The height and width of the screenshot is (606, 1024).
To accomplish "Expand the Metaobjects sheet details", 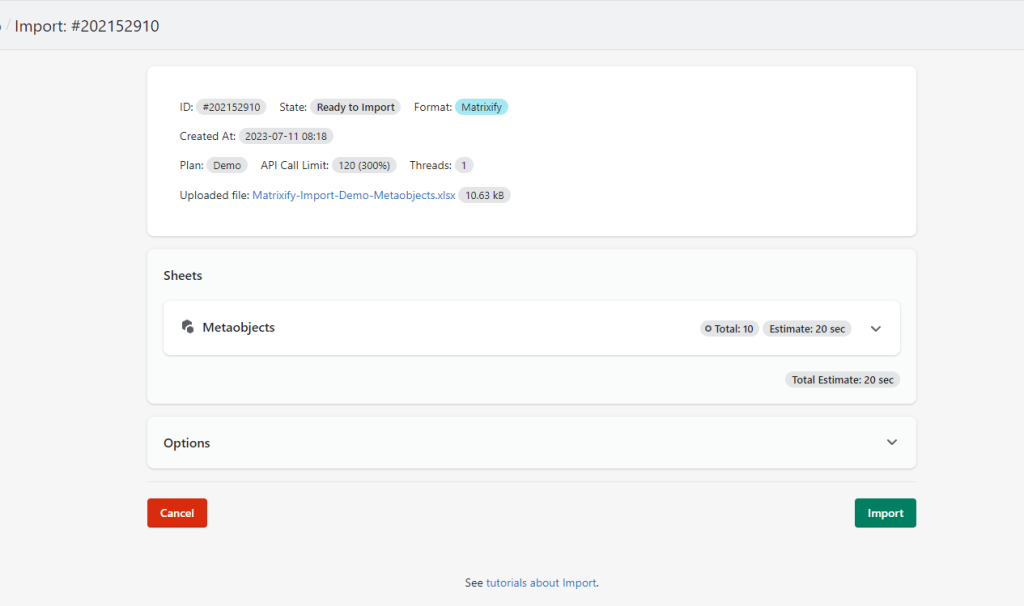I will pos(875,327).
